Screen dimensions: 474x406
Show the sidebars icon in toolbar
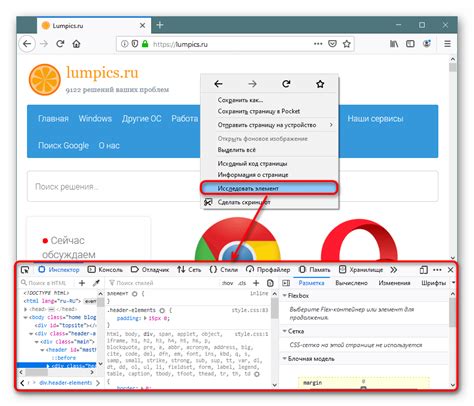coord(410,44)
